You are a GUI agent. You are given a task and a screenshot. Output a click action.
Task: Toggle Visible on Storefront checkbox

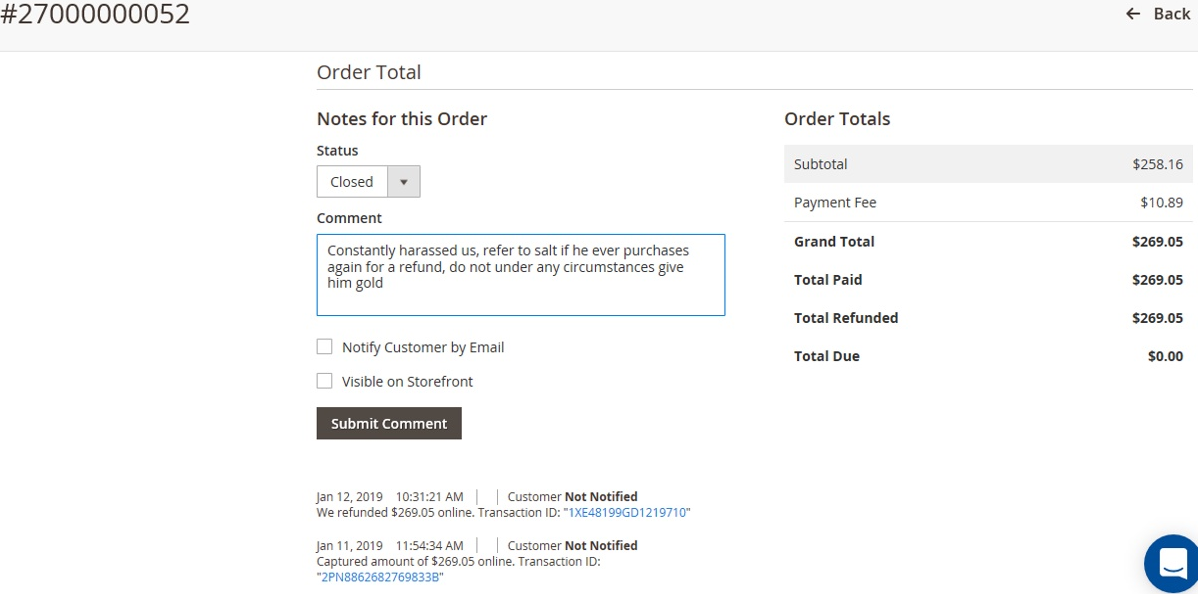(x=324, y=381)
